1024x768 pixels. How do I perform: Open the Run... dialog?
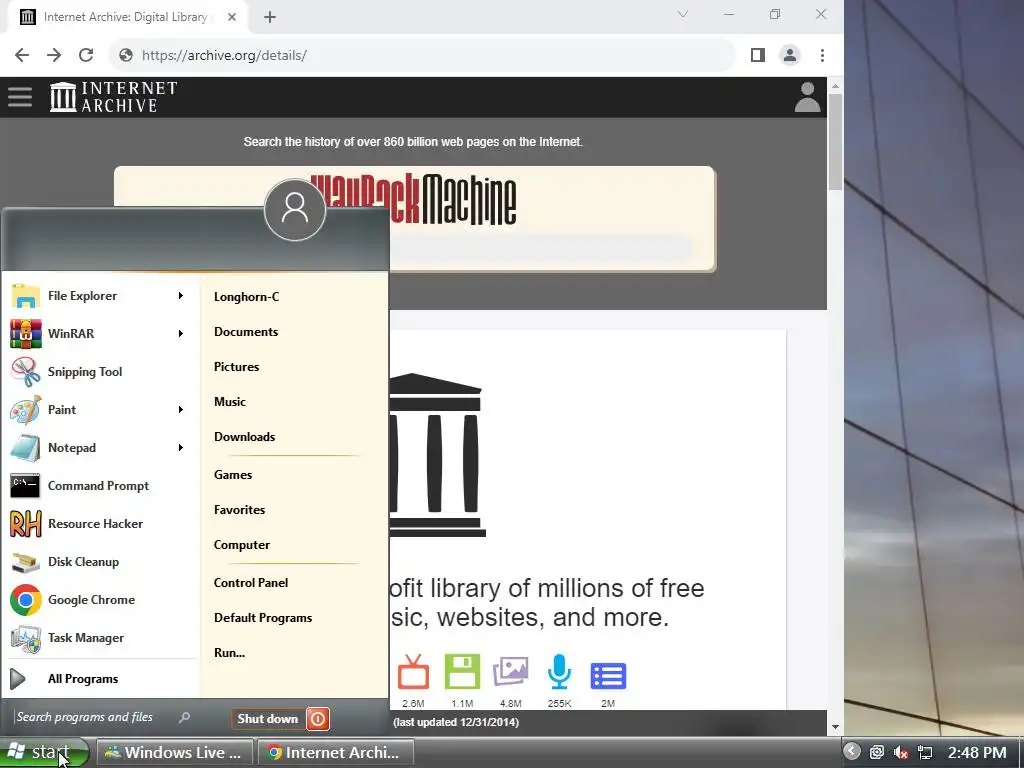click(229, 652)
